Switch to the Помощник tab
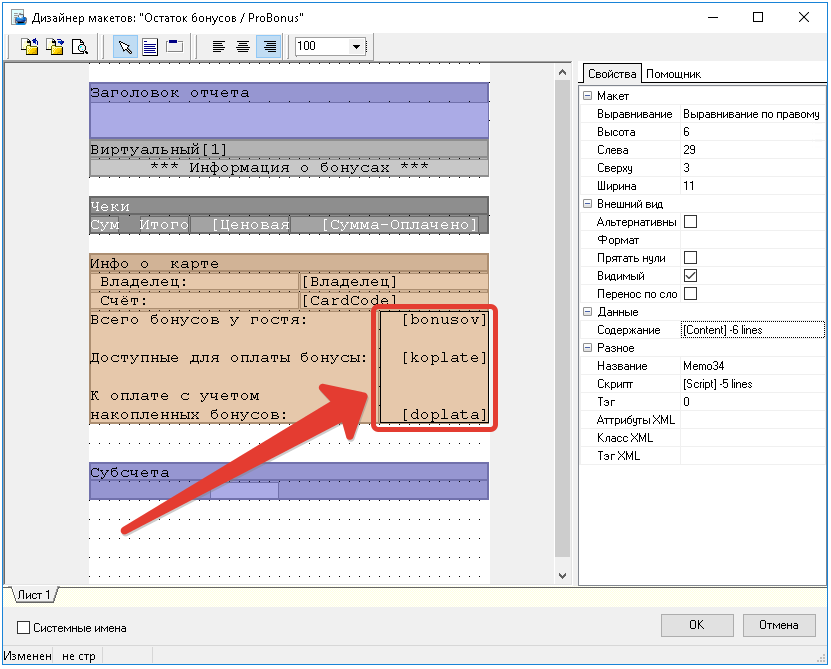This screenshot has height=669, width=831. [x=673, y=74]
